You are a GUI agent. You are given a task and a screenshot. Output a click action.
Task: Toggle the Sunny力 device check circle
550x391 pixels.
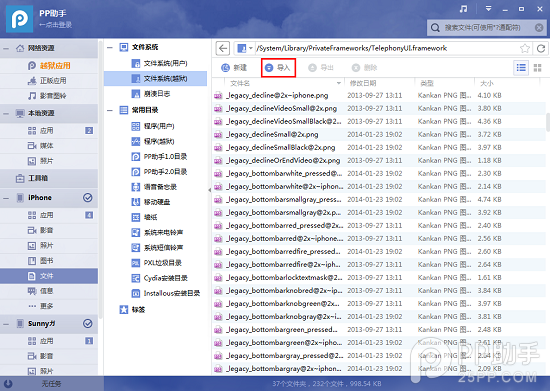[88, 323]
